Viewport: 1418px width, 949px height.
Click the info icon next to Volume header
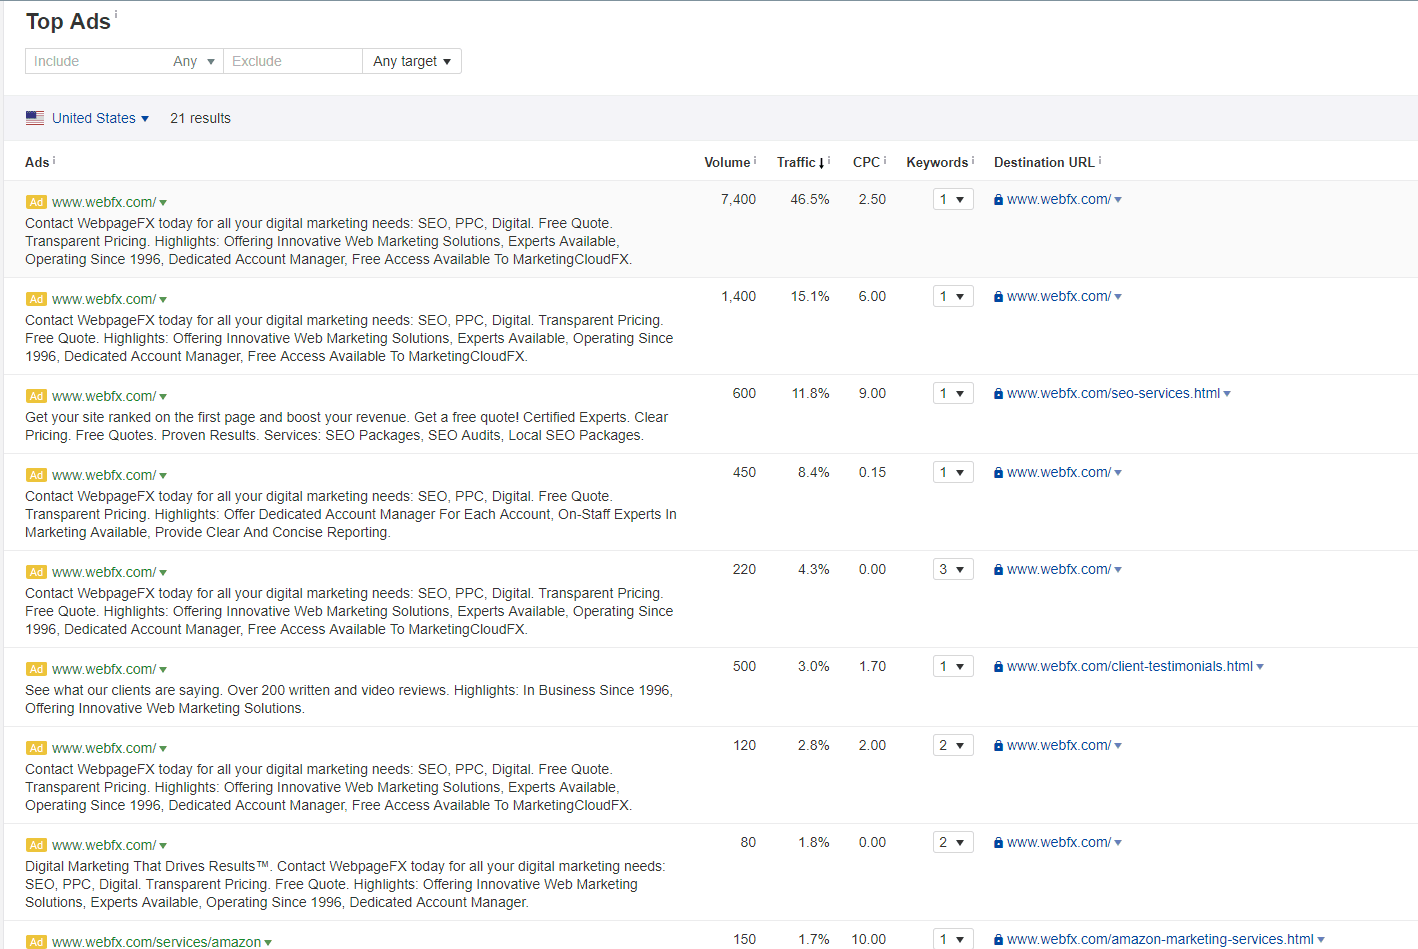click(753, 157)
